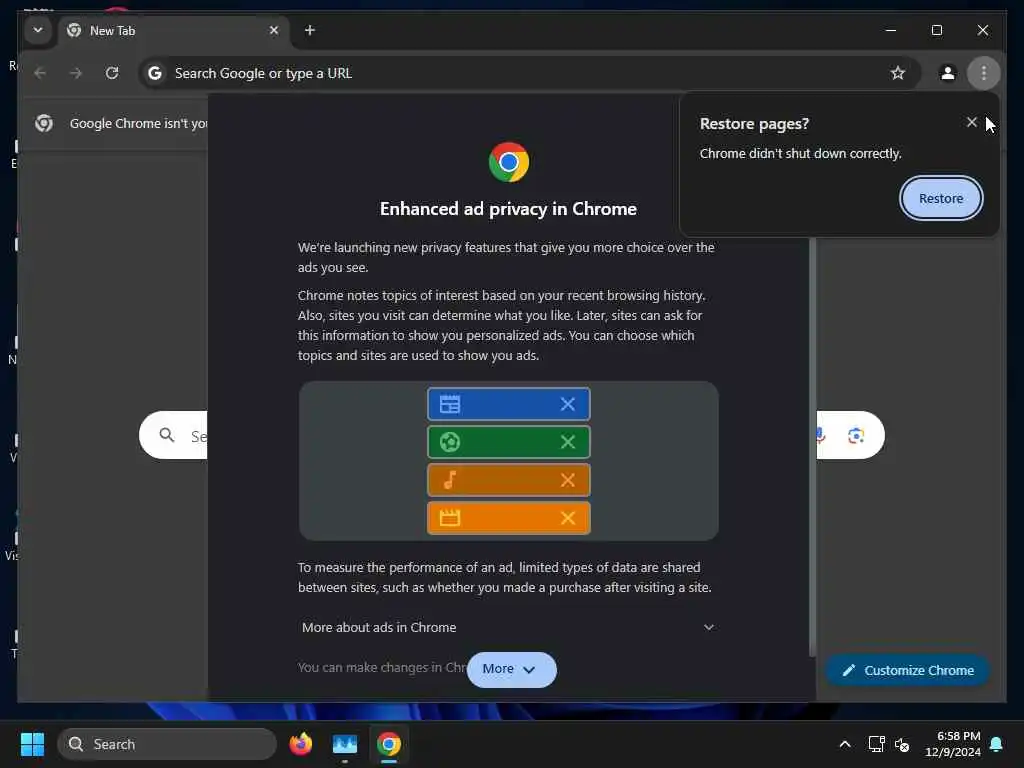Click the Google Lens search icon
Viewport: 1024px width, 768px height.
(x=856, y=435)
